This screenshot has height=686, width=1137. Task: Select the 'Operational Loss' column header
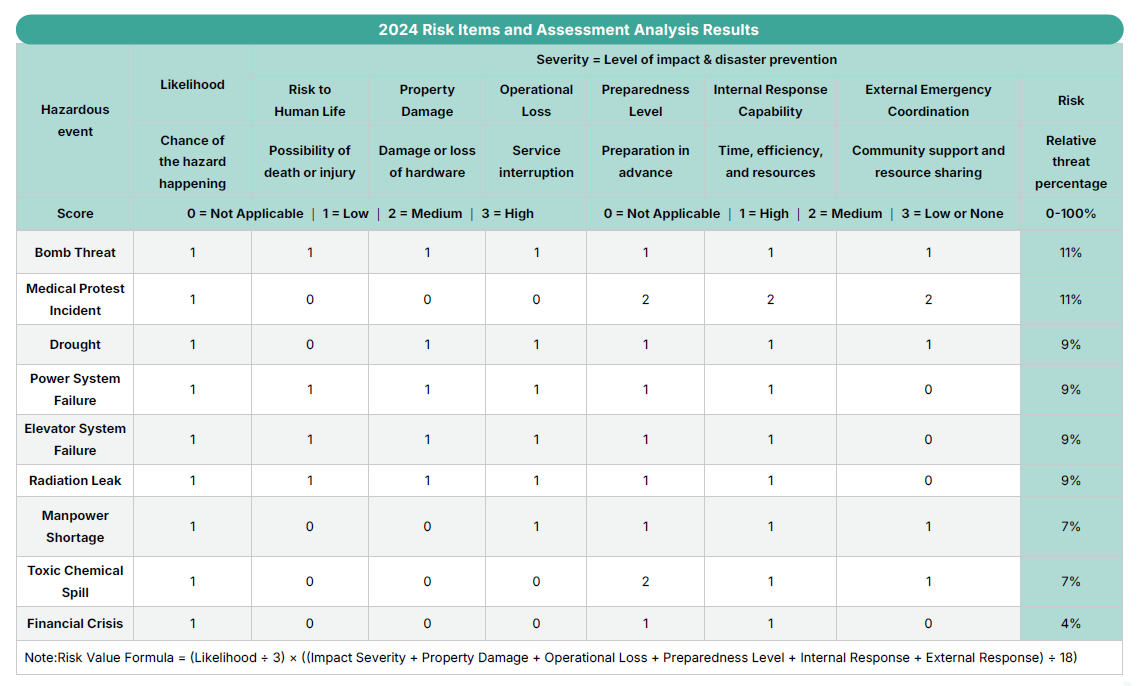536,100
